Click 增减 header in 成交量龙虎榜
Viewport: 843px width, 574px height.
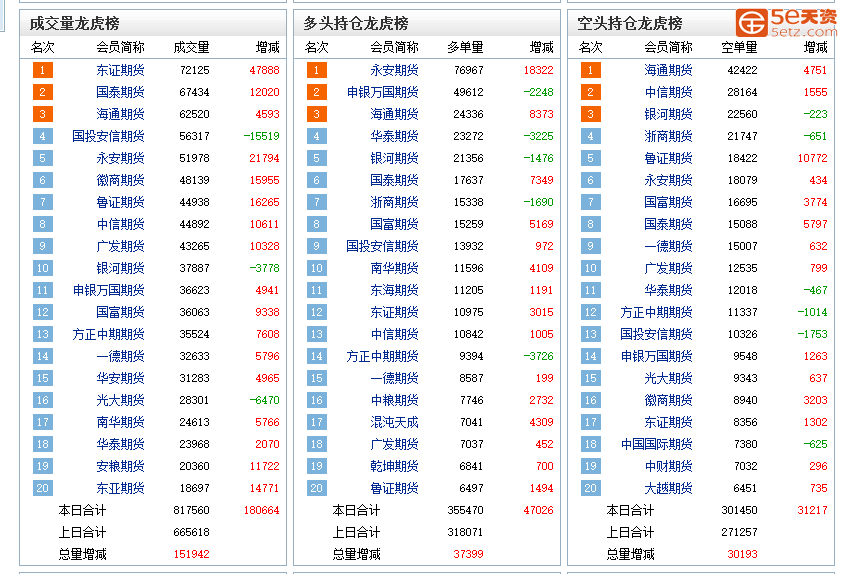coord(268,48)
